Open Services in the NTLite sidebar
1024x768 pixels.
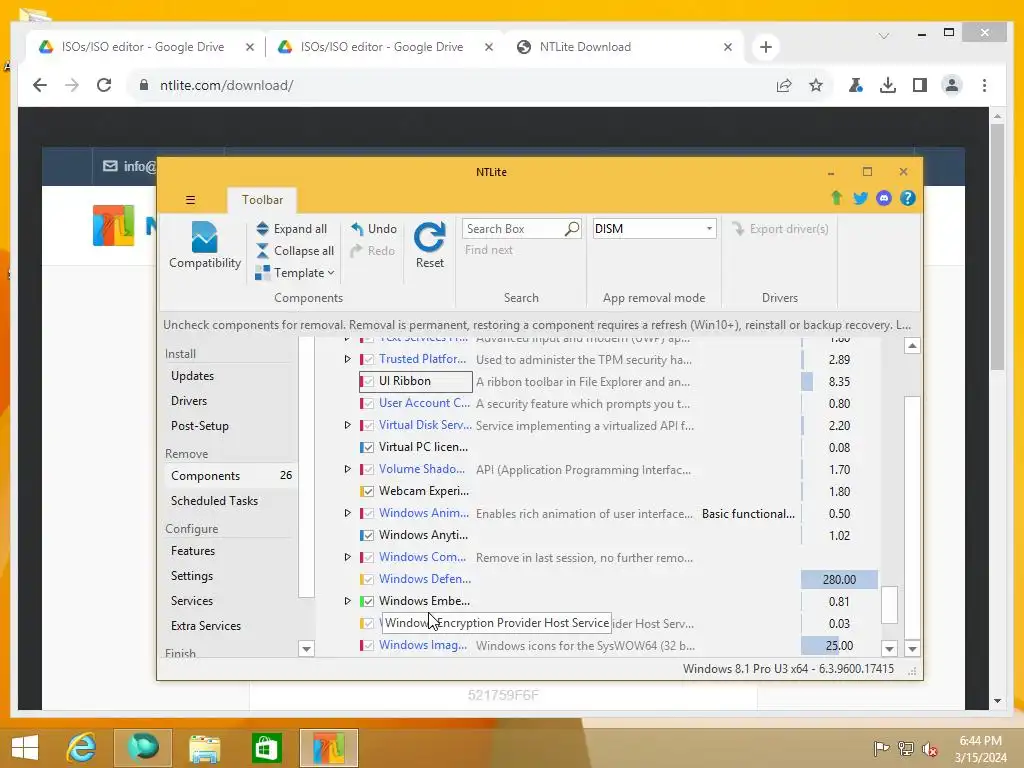pyautogui.click(x=191, y=601)
